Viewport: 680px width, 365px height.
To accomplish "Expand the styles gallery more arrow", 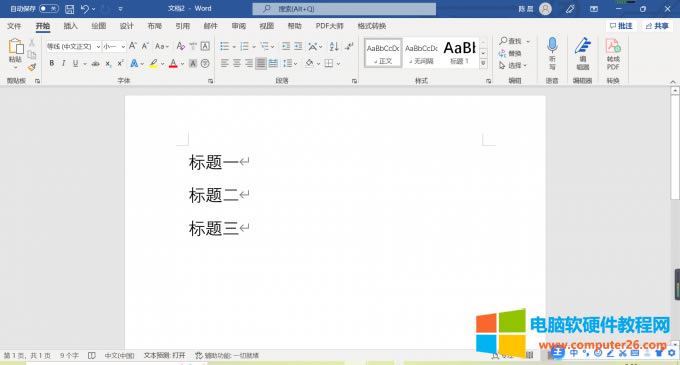I will 484,64.
